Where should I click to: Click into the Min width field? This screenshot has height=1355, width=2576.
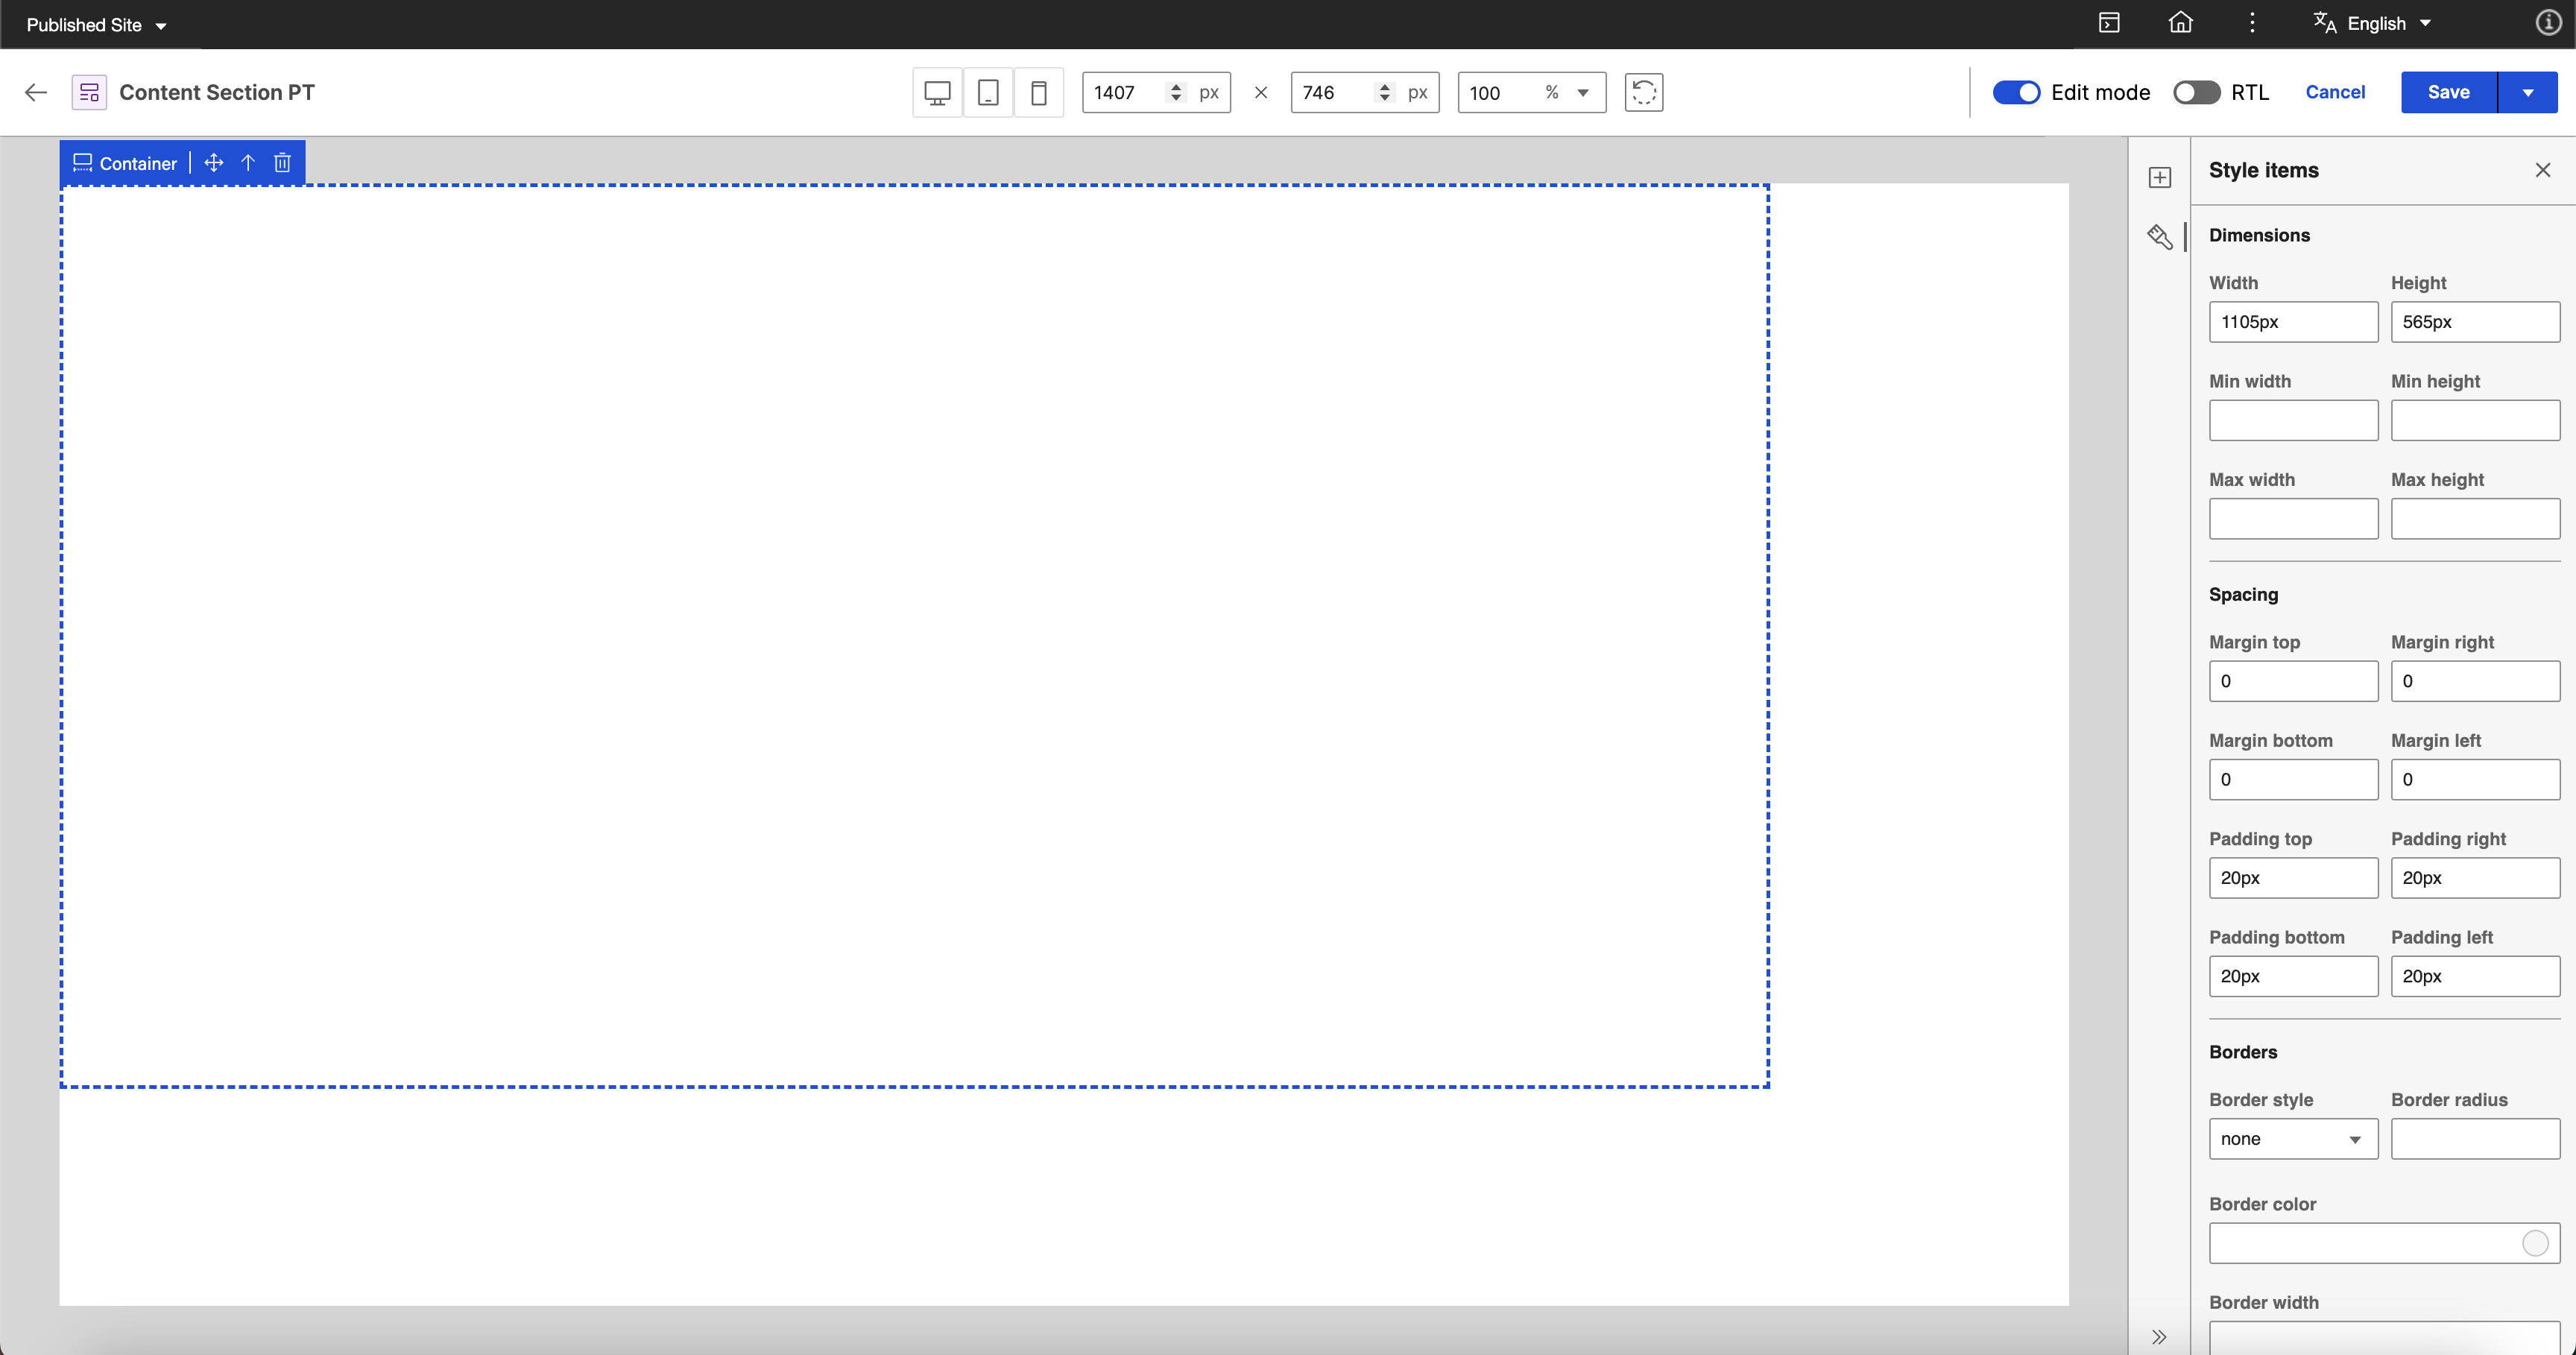tap(2292, 420)
